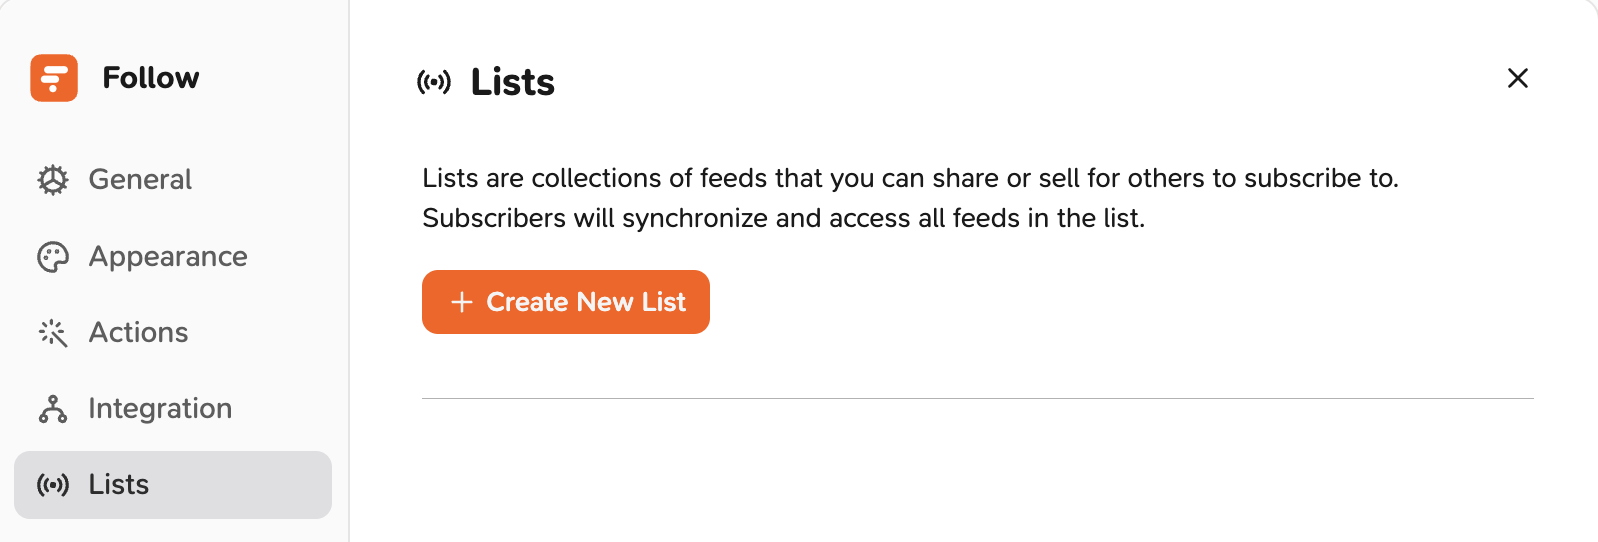Viewport: 1598px width, 542px height.
Task: Click the second line about Subscribers synchronizing
Action: [783, 218]
